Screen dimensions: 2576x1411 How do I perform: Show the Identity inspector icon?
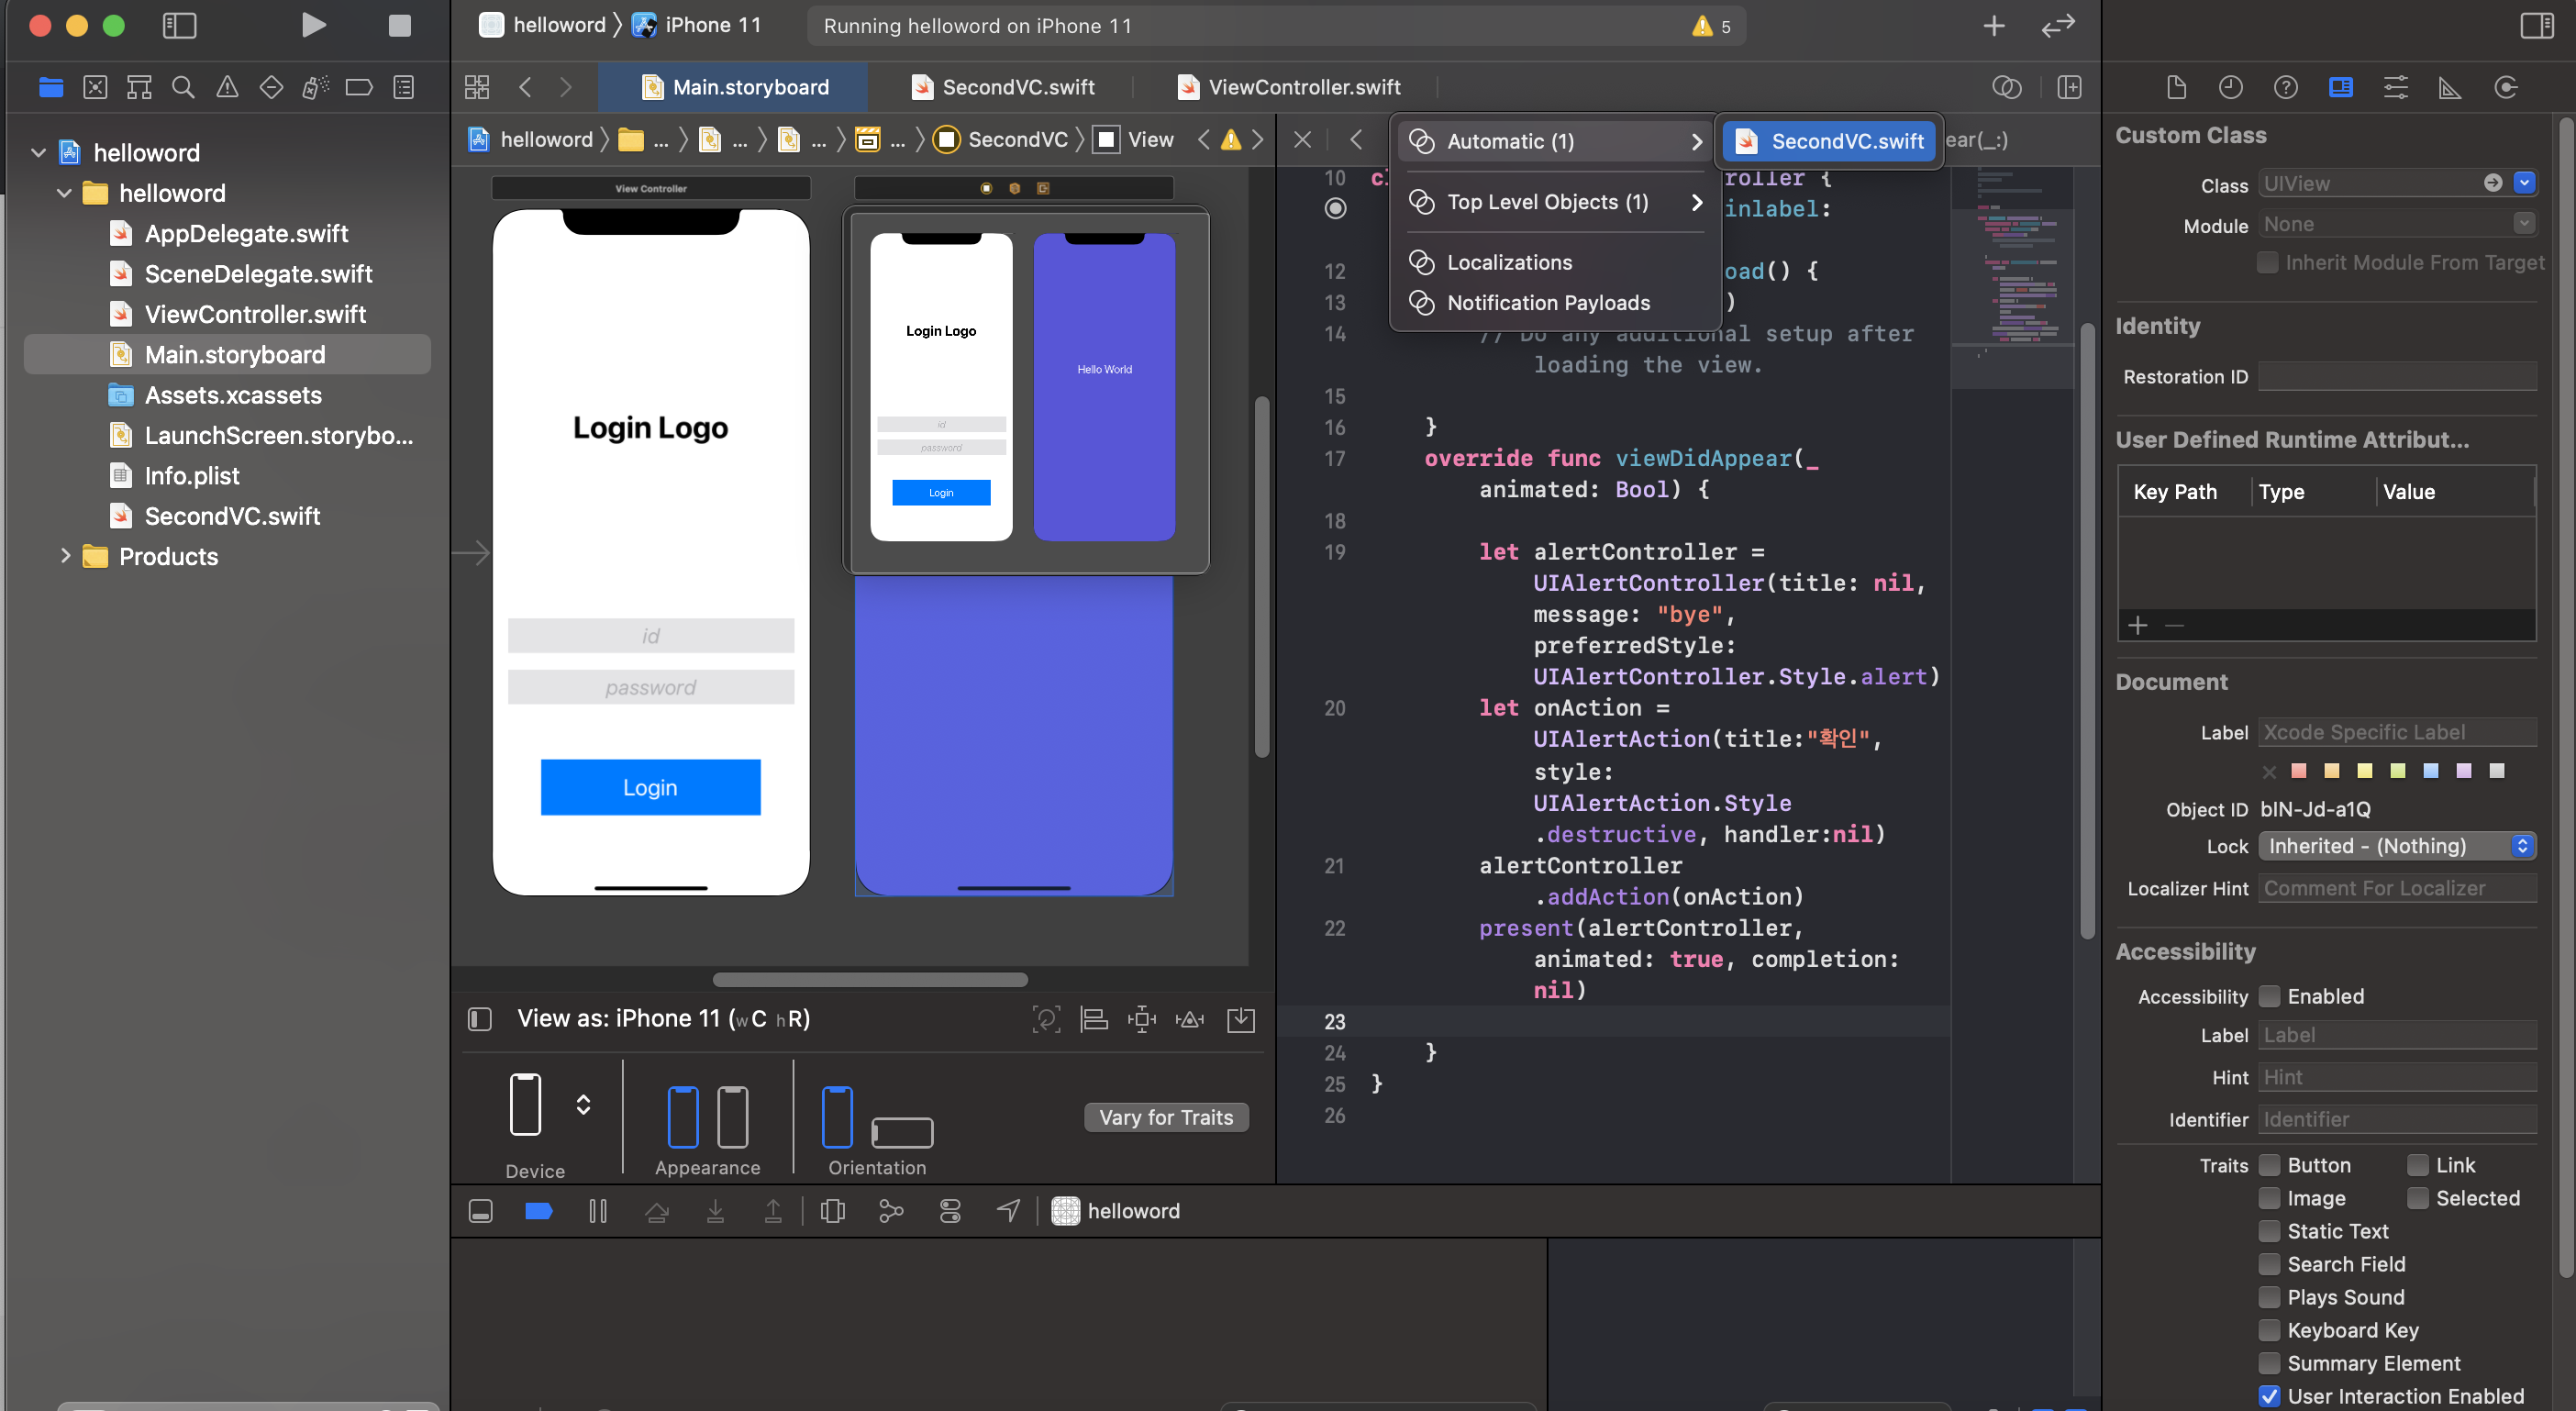pyautogui.click(x=2340, y=88)
